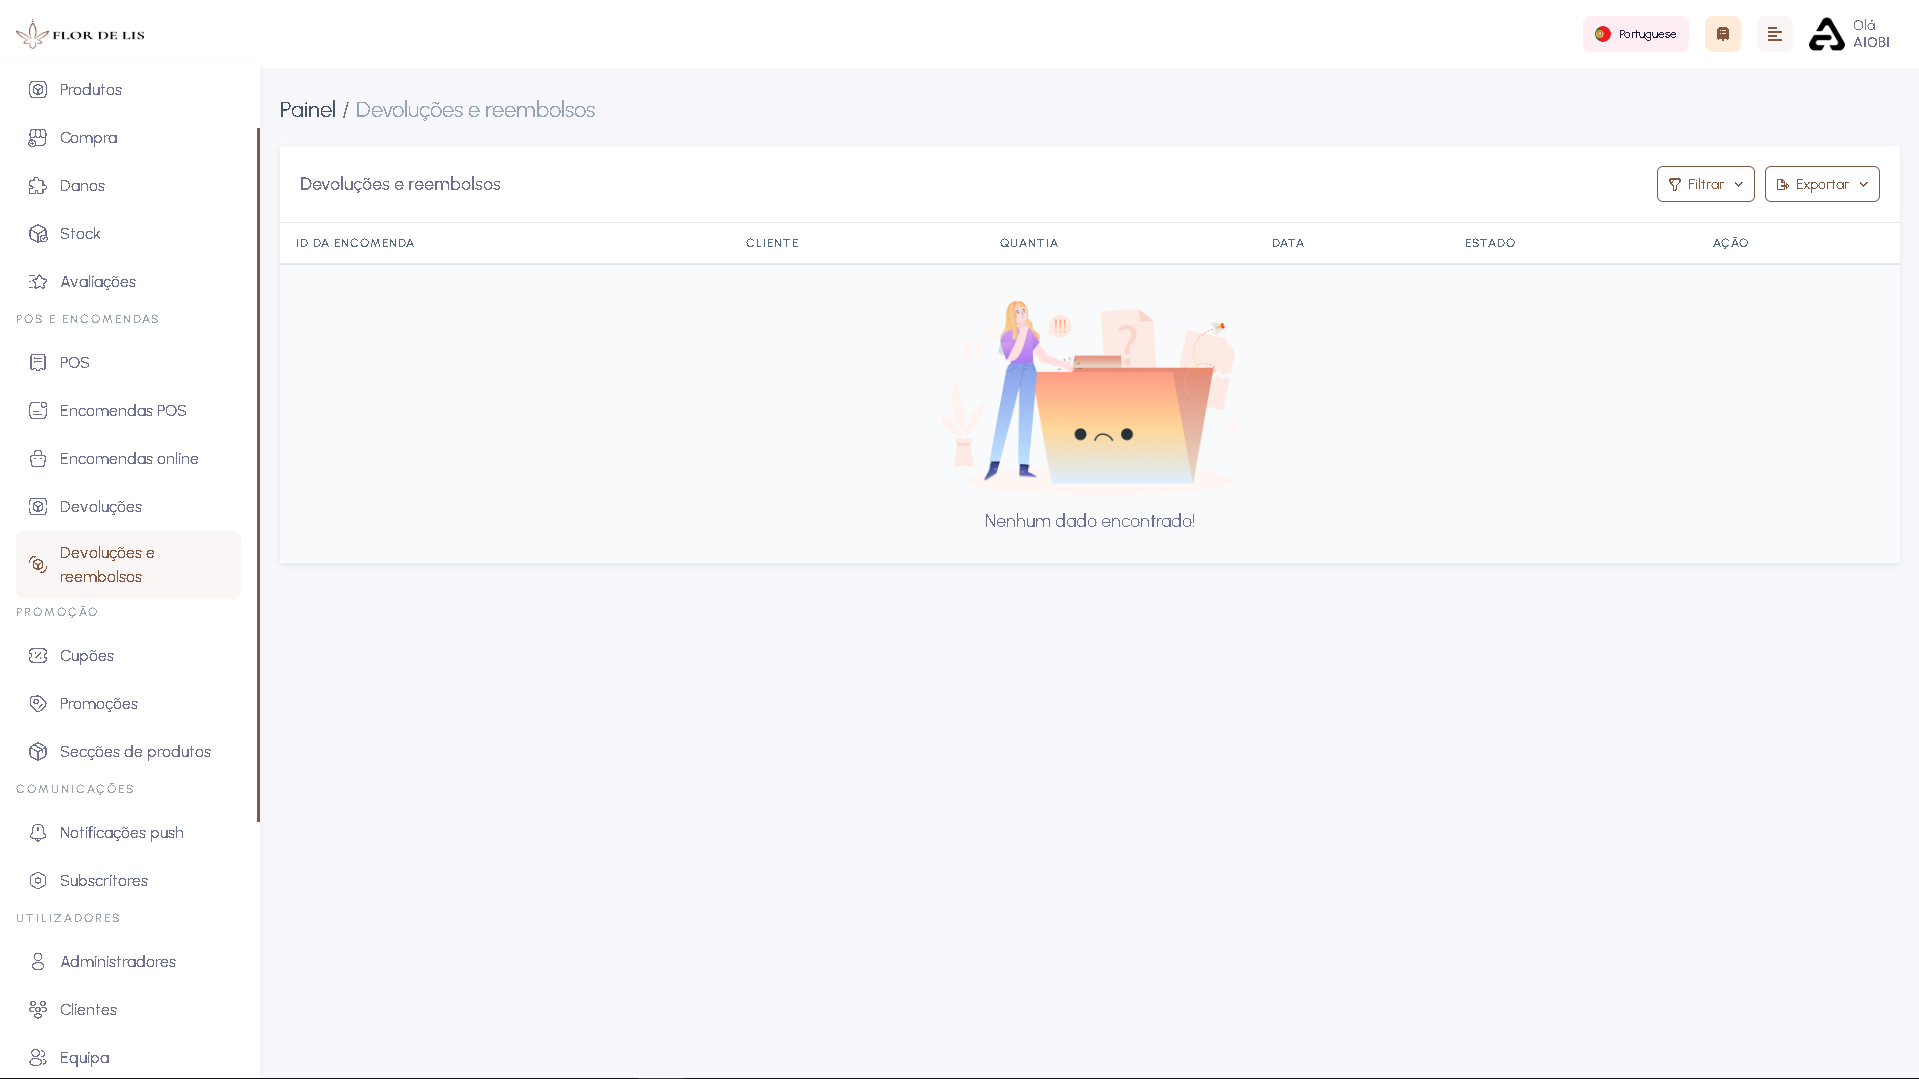Open Stock via its sidebar icon
1919x1079 pixels.
click(38, 233)
